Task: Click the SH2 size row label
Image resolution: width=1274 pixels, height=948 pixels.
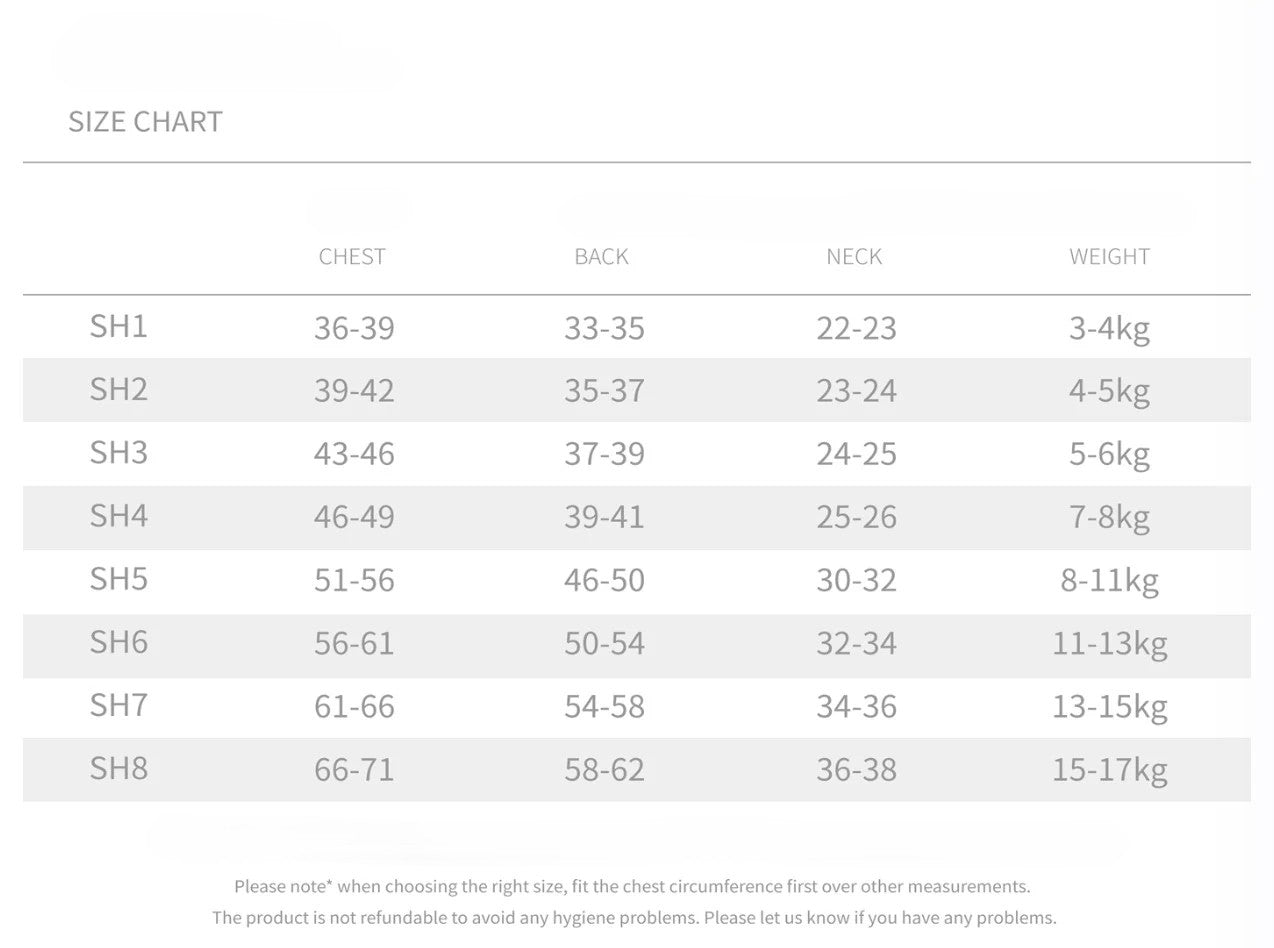Action: coord(119,389)
